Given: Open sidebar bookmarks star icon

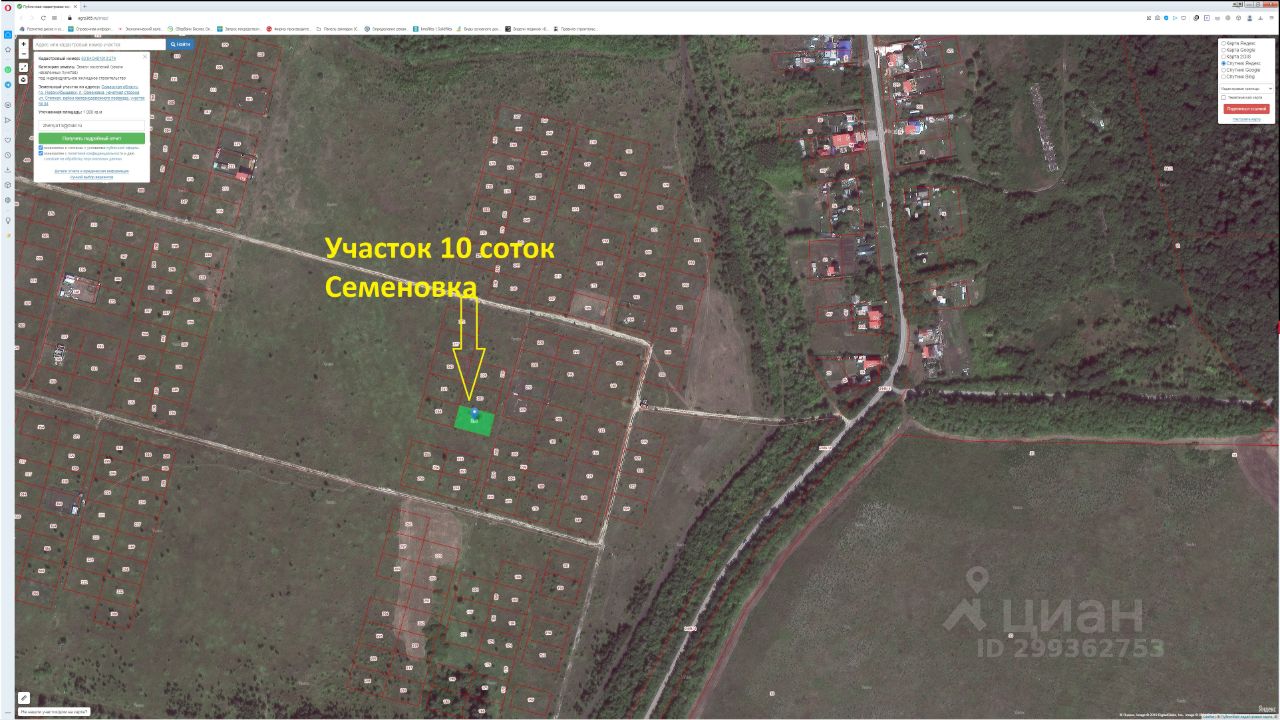Looking at the screenshot, I should 8,49.
